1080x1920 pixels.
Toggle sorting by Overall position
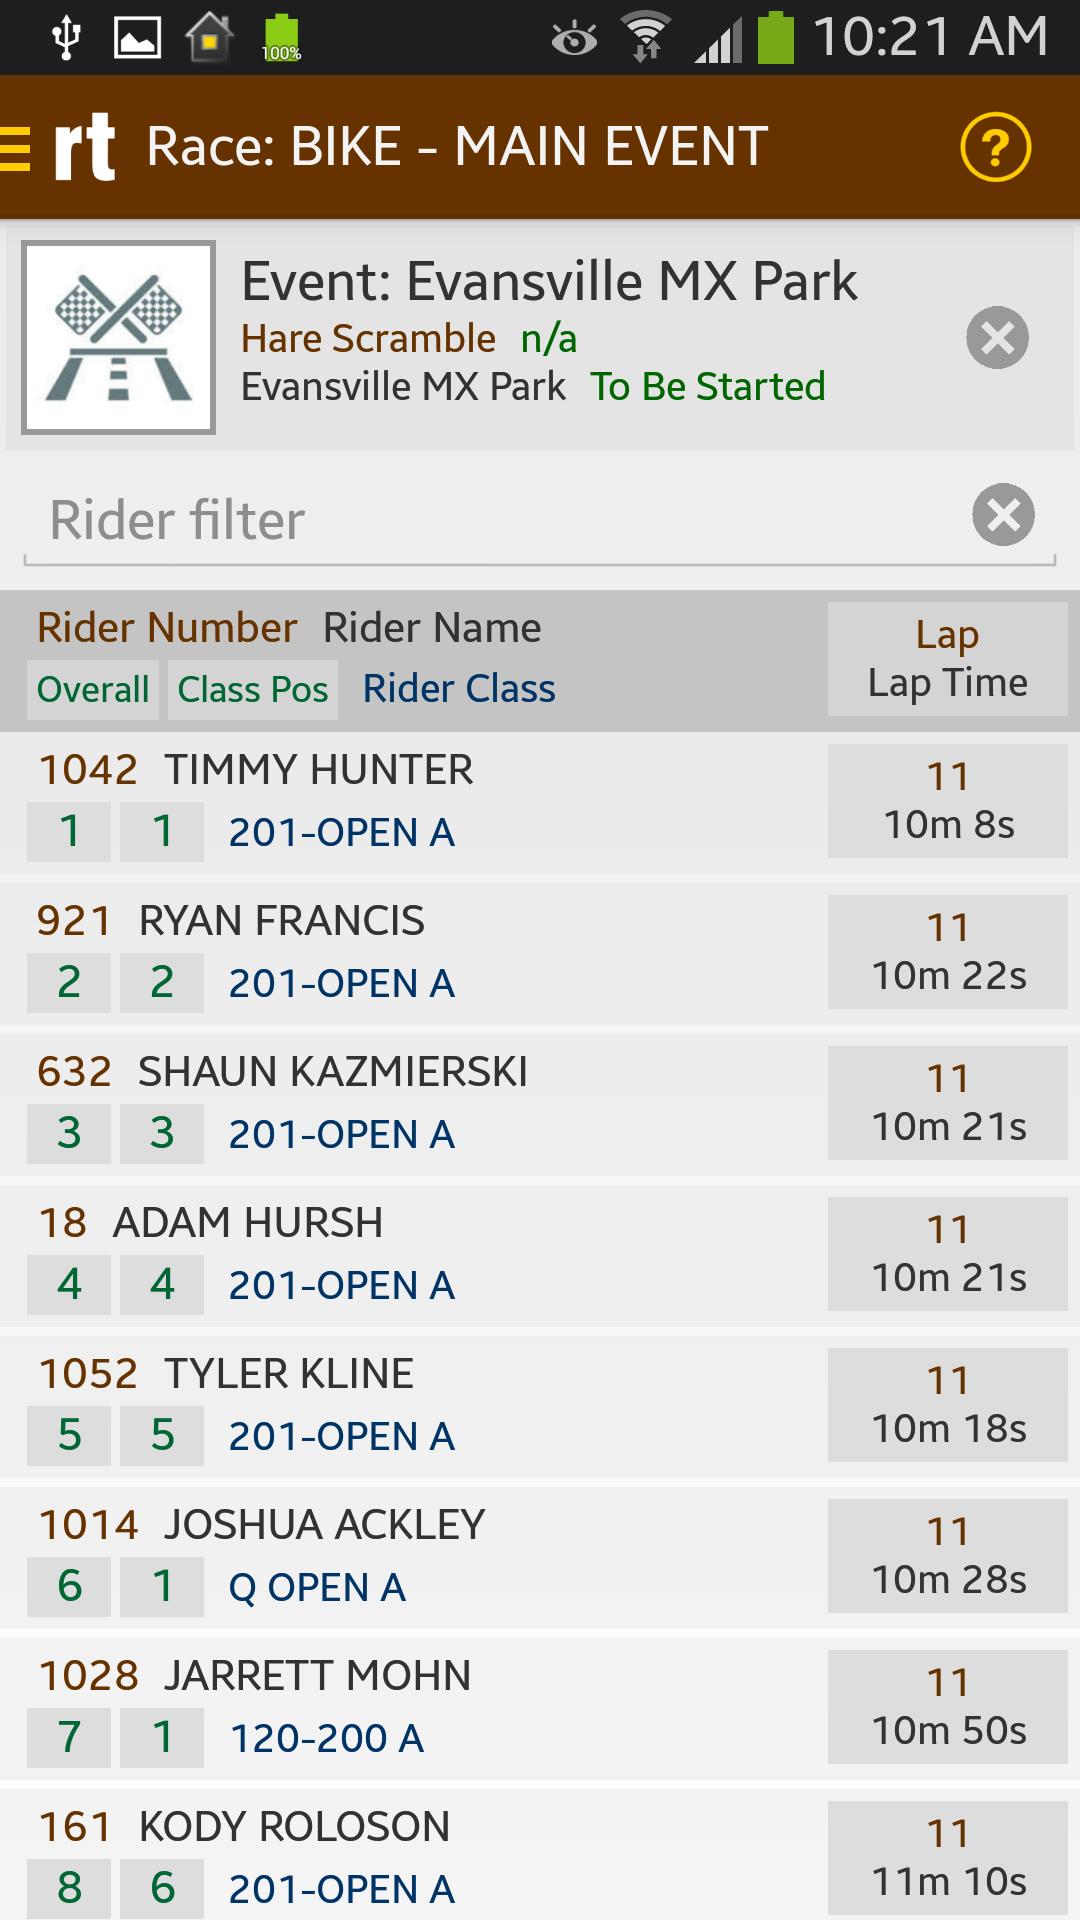(92, 689)
